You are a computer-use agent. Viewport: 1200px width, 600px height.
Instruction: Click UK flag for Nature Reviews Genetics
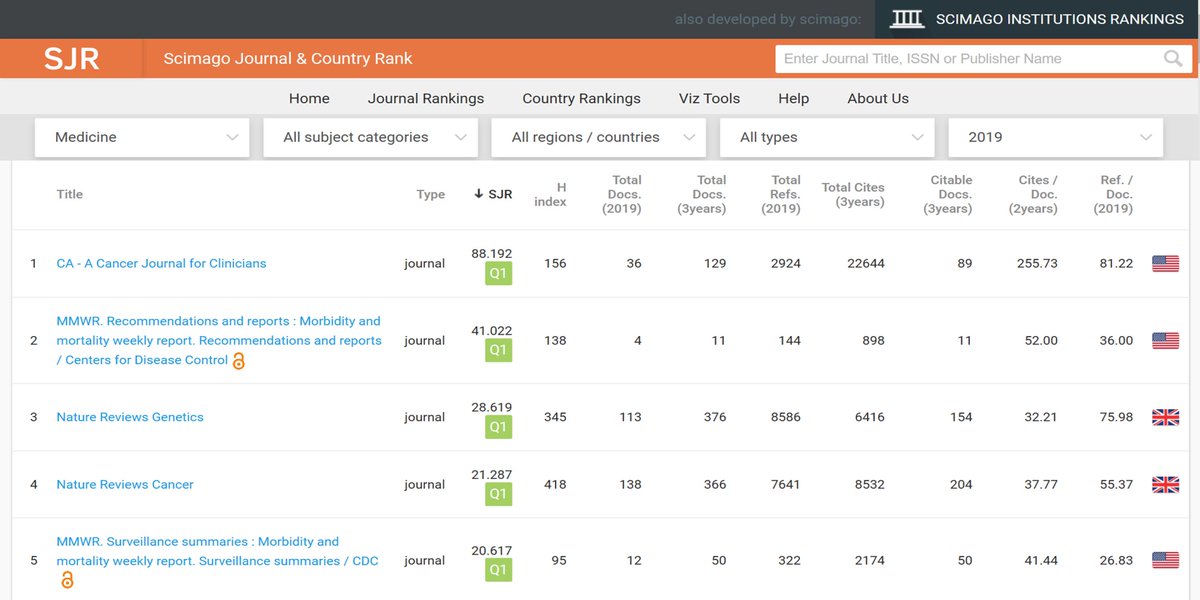tap(1165, 418)
